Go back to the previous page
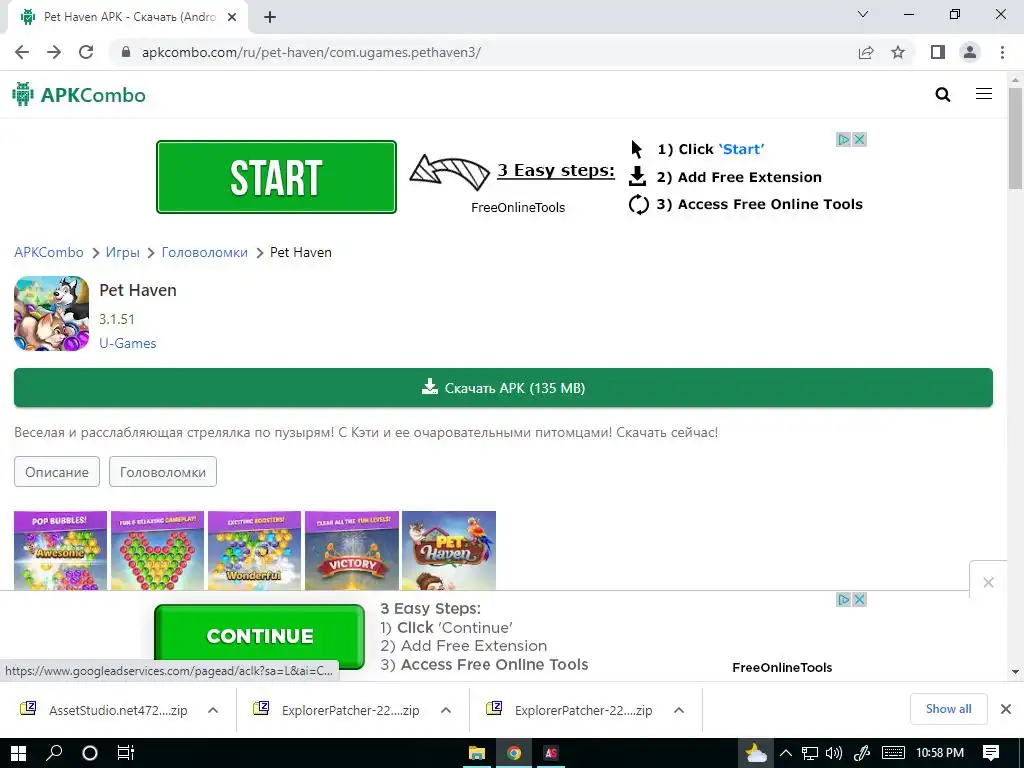The height and width of the screenshot is (768, 1024). (22, 52)
